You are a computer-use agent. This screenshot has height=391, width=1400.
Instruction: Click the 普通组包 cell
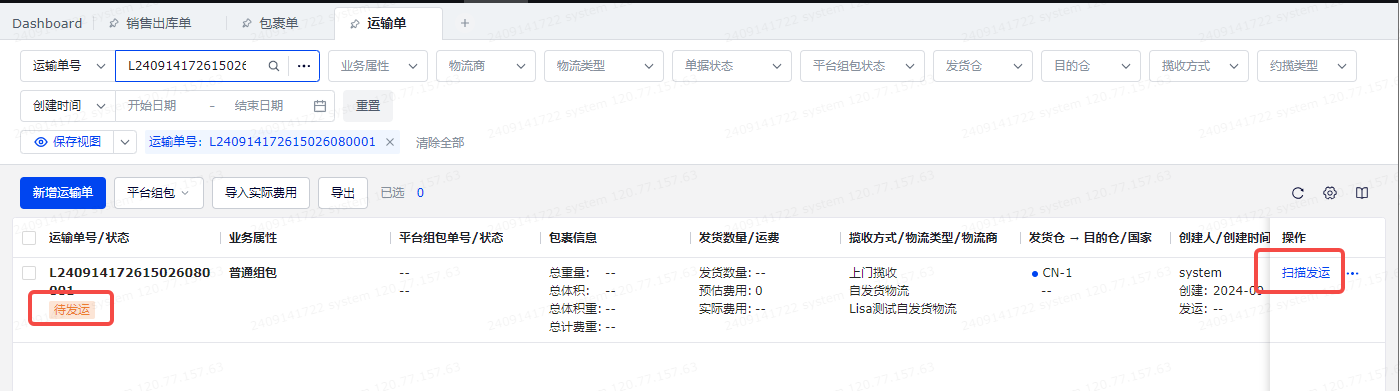click(x=253, y=272)
